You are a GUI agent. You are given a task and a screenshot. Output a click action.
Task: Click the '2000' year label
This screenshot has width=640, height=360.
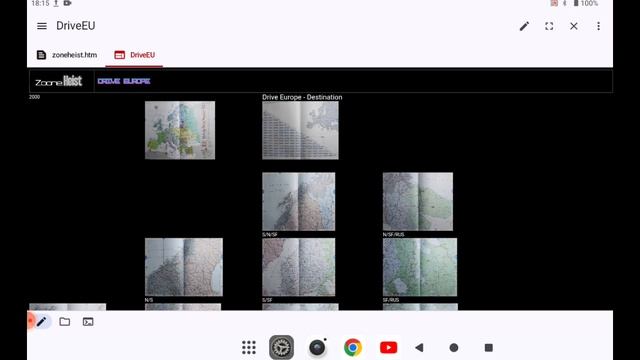34,97
